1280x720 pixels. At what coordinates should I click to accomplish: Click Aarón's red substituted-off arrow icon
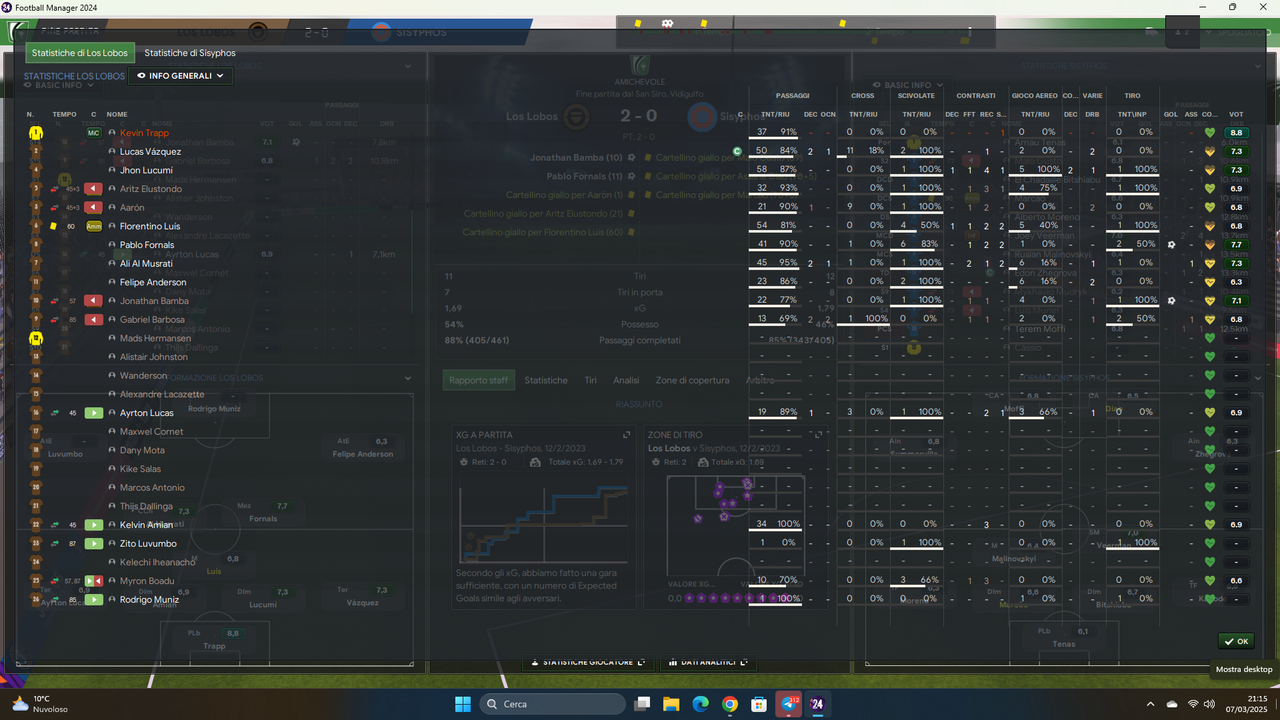pyautogui.click(x=94, y=208)
